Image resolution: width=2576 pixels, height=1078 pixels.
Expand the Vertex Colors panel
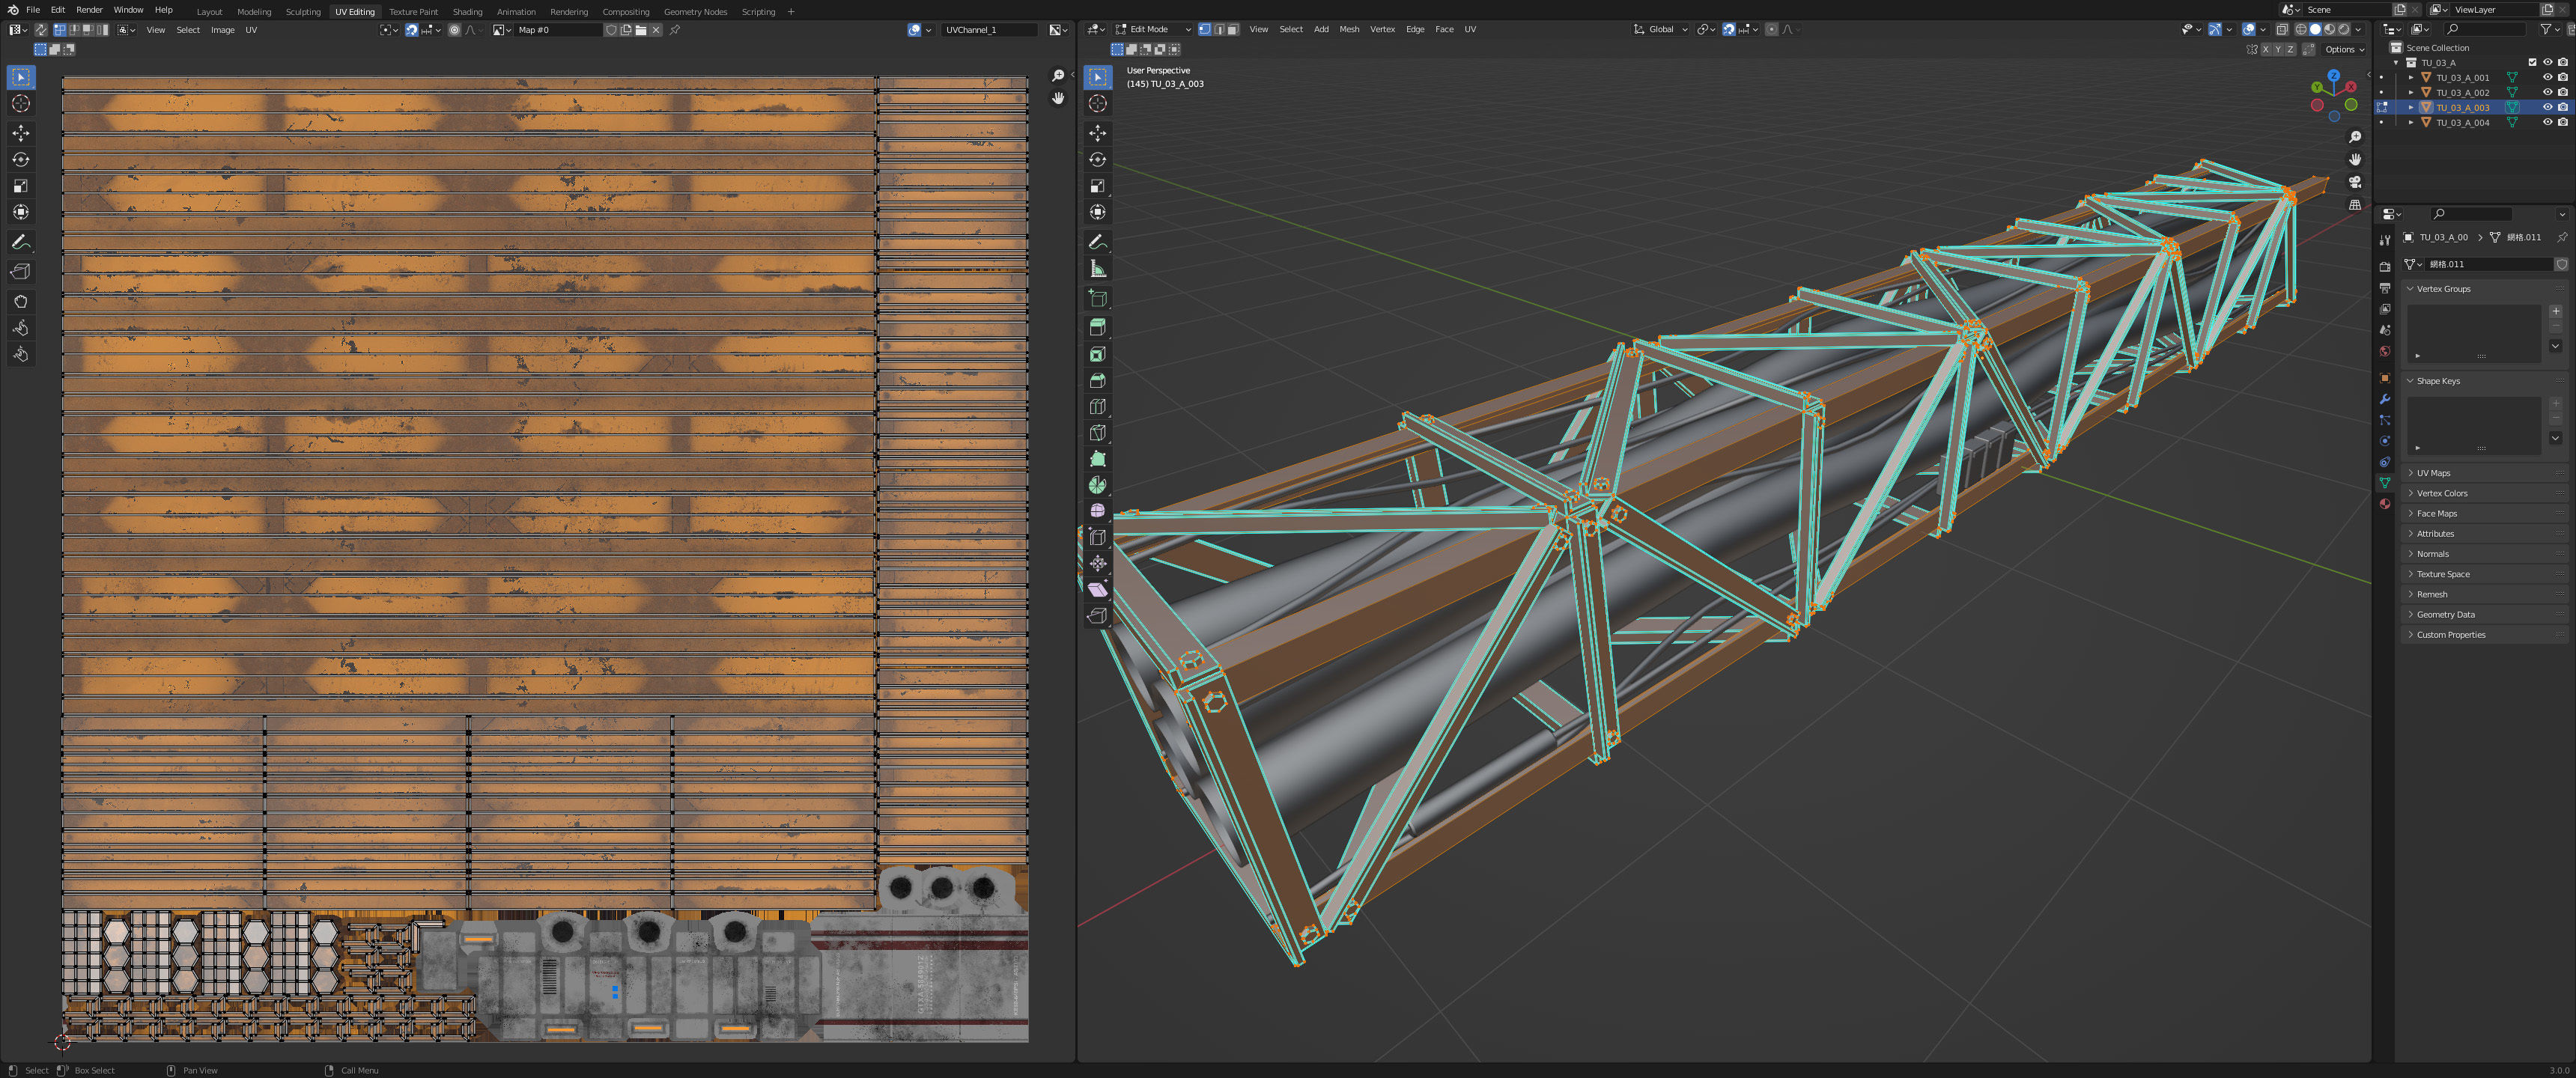[x=2484, y=493]
